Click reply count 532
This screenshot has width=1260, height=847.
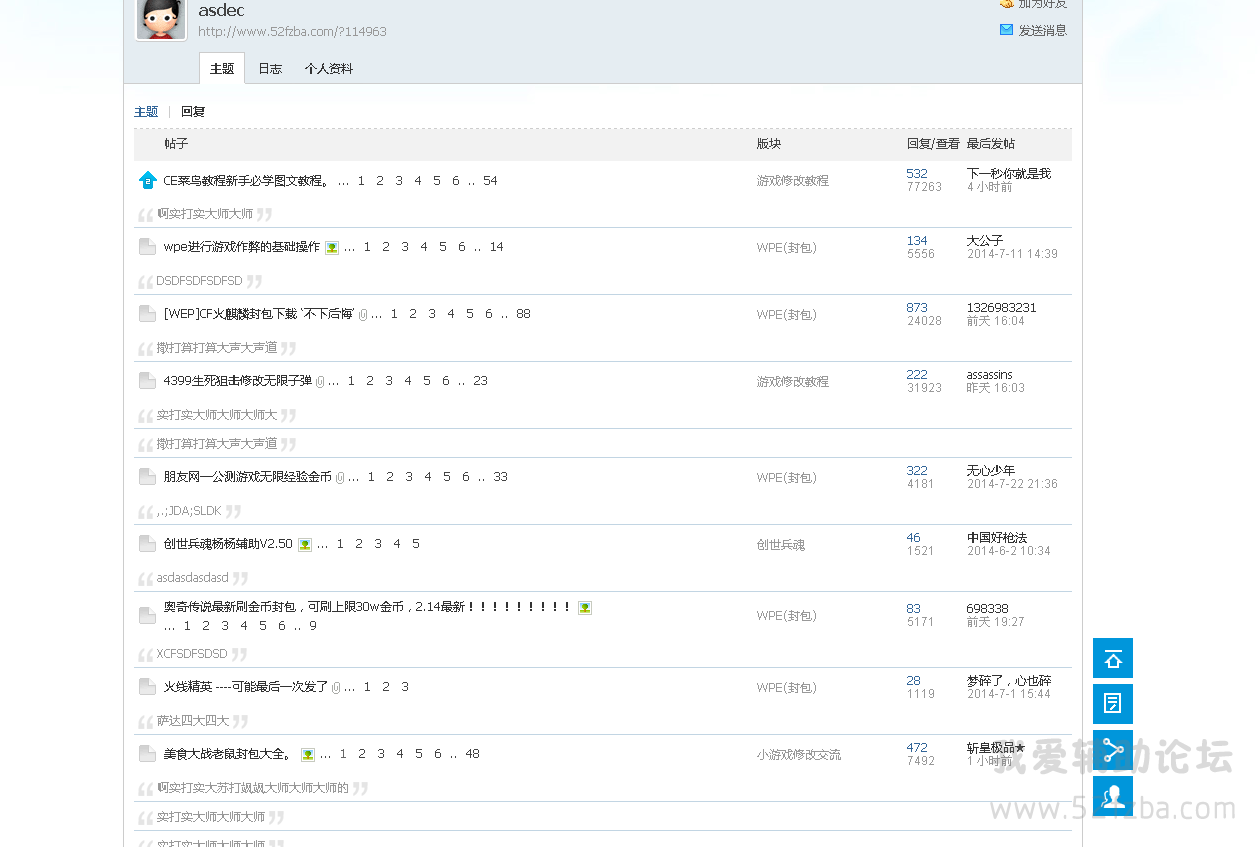pyautogui.click(x=917, y=174)
